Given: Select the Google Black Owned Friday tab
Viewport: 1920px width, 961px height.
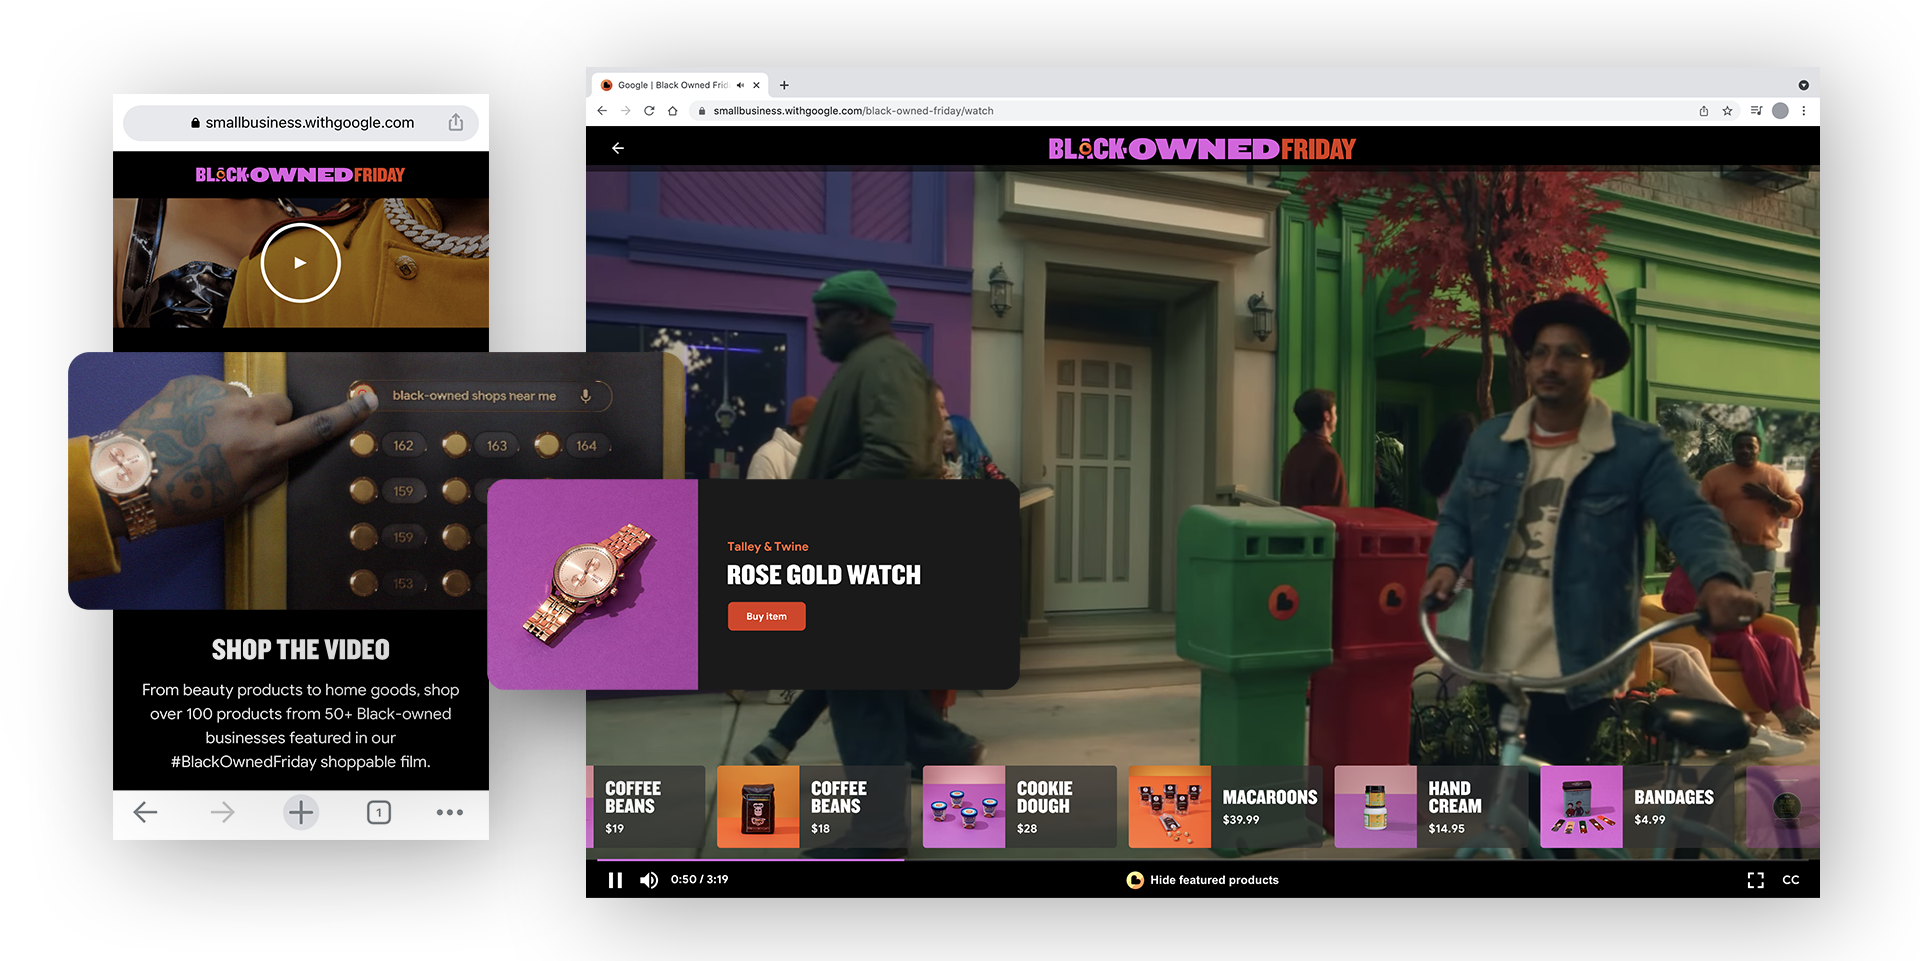Looking at the screenshot, I should pyautogui.click(x=679, y=85).
